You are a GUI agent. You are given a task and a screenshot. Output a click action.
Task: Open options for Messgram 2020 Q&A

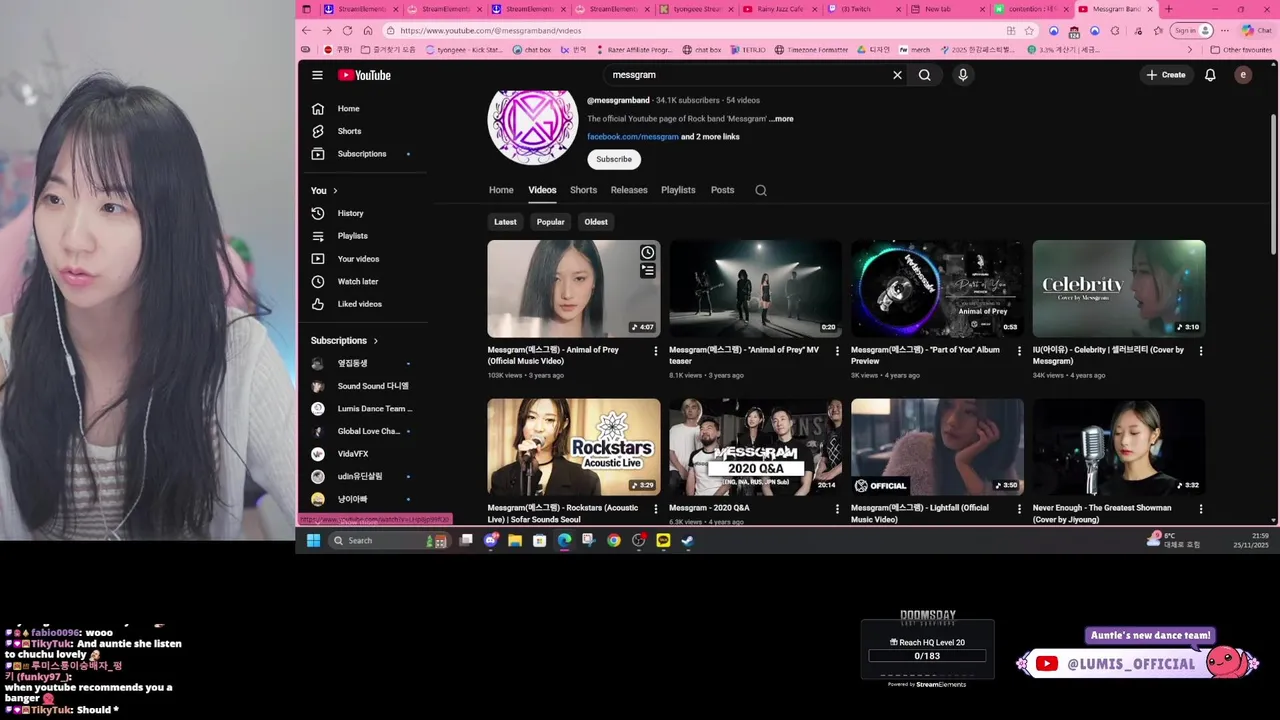(x=838, y=509)
